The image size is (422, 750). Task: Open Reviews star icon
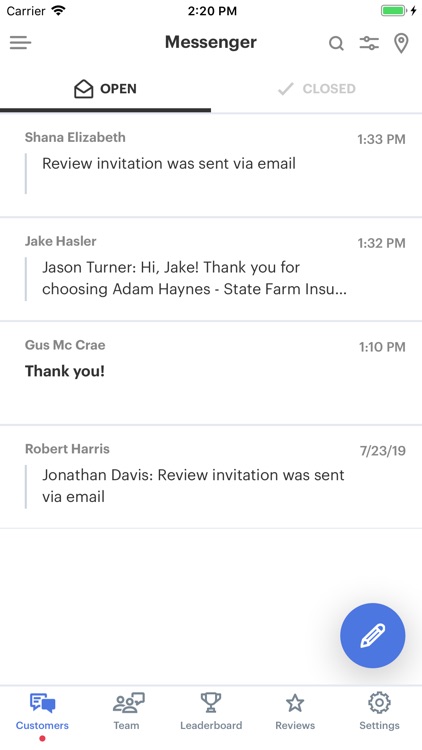(x=295, y=703)
